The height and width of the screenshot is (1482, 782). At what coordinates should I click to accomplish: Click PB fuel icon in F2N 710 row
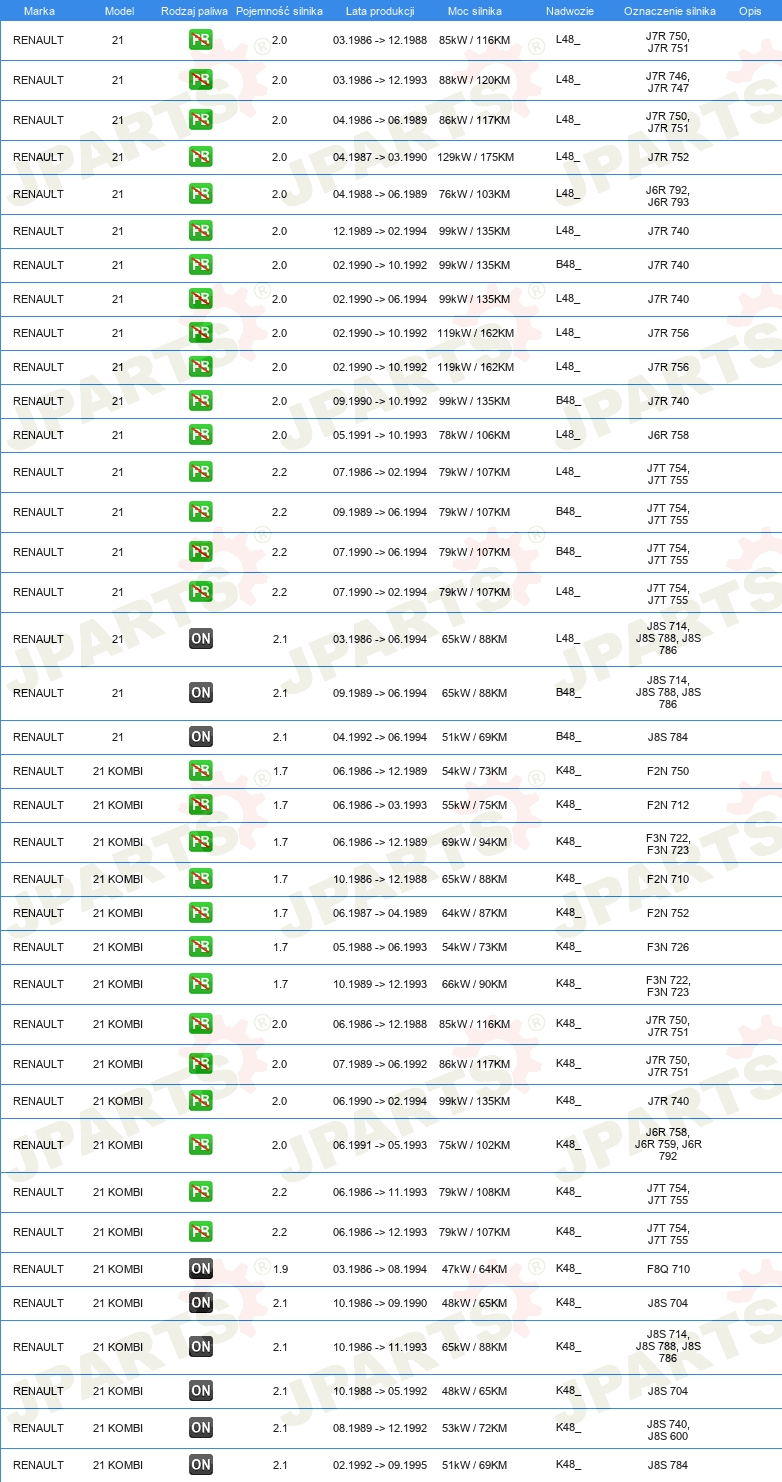[x=201, y=879]
